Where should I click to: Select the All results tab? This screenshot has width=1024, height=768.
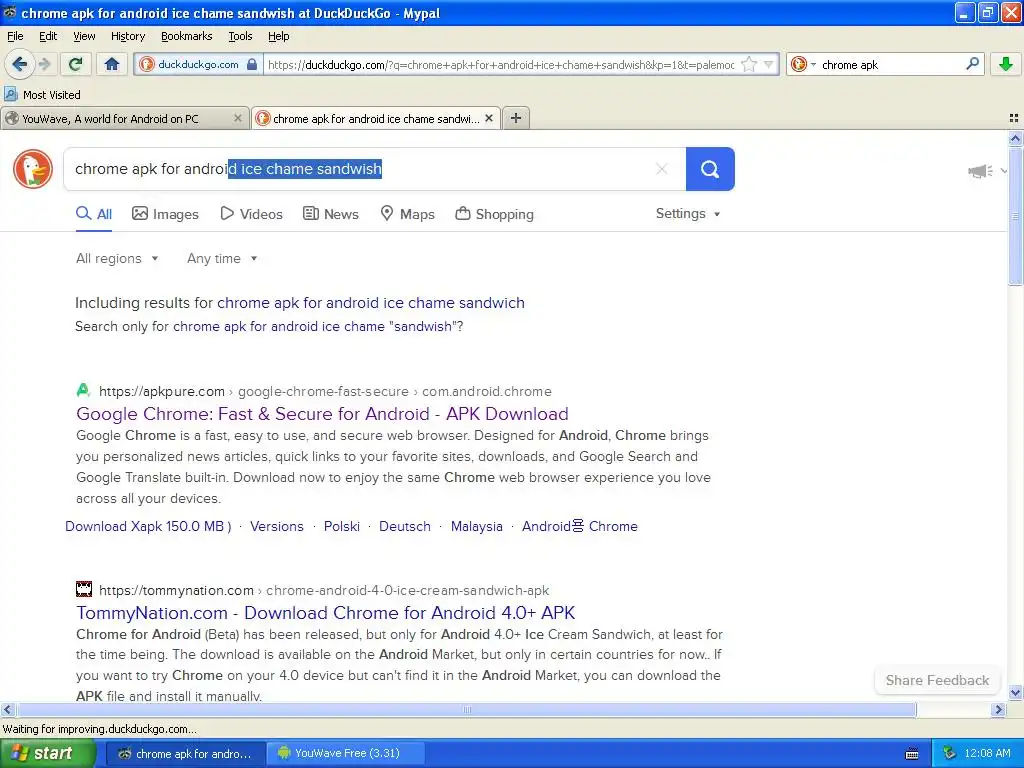click(x=94, y=214)
